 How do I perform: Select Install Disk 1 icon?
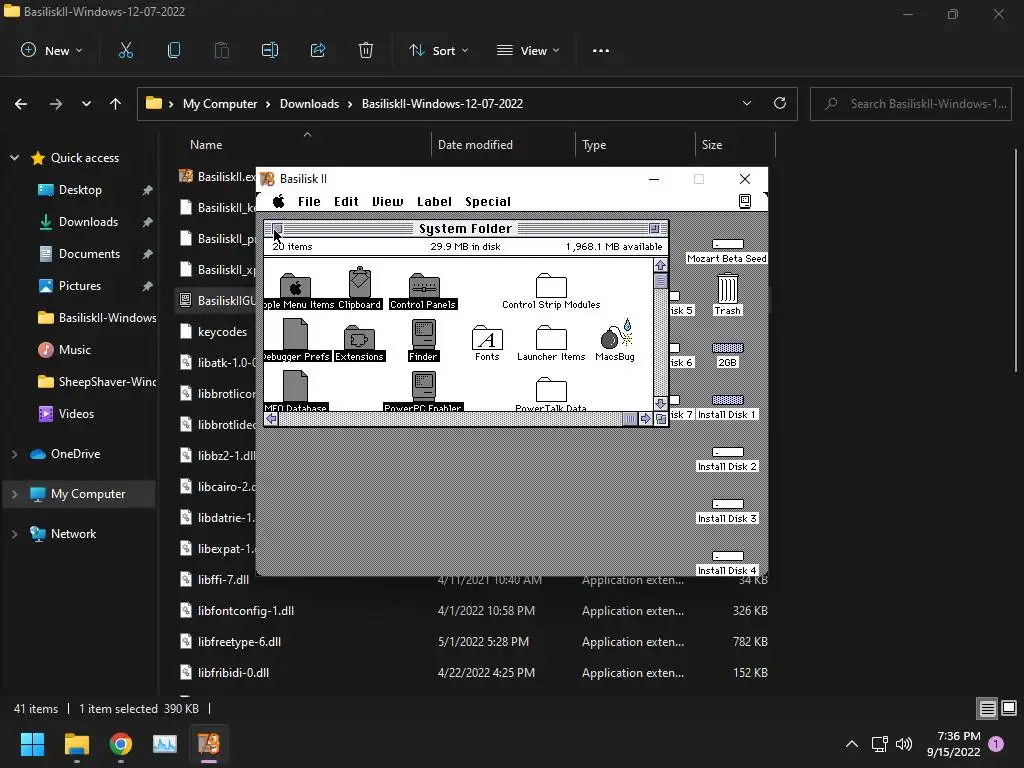tap(728, 400)
